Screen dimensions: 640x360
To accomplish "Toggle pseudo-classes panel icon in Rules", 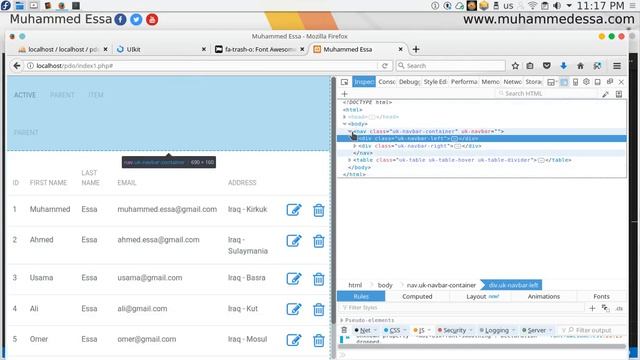I will [605, 308].
